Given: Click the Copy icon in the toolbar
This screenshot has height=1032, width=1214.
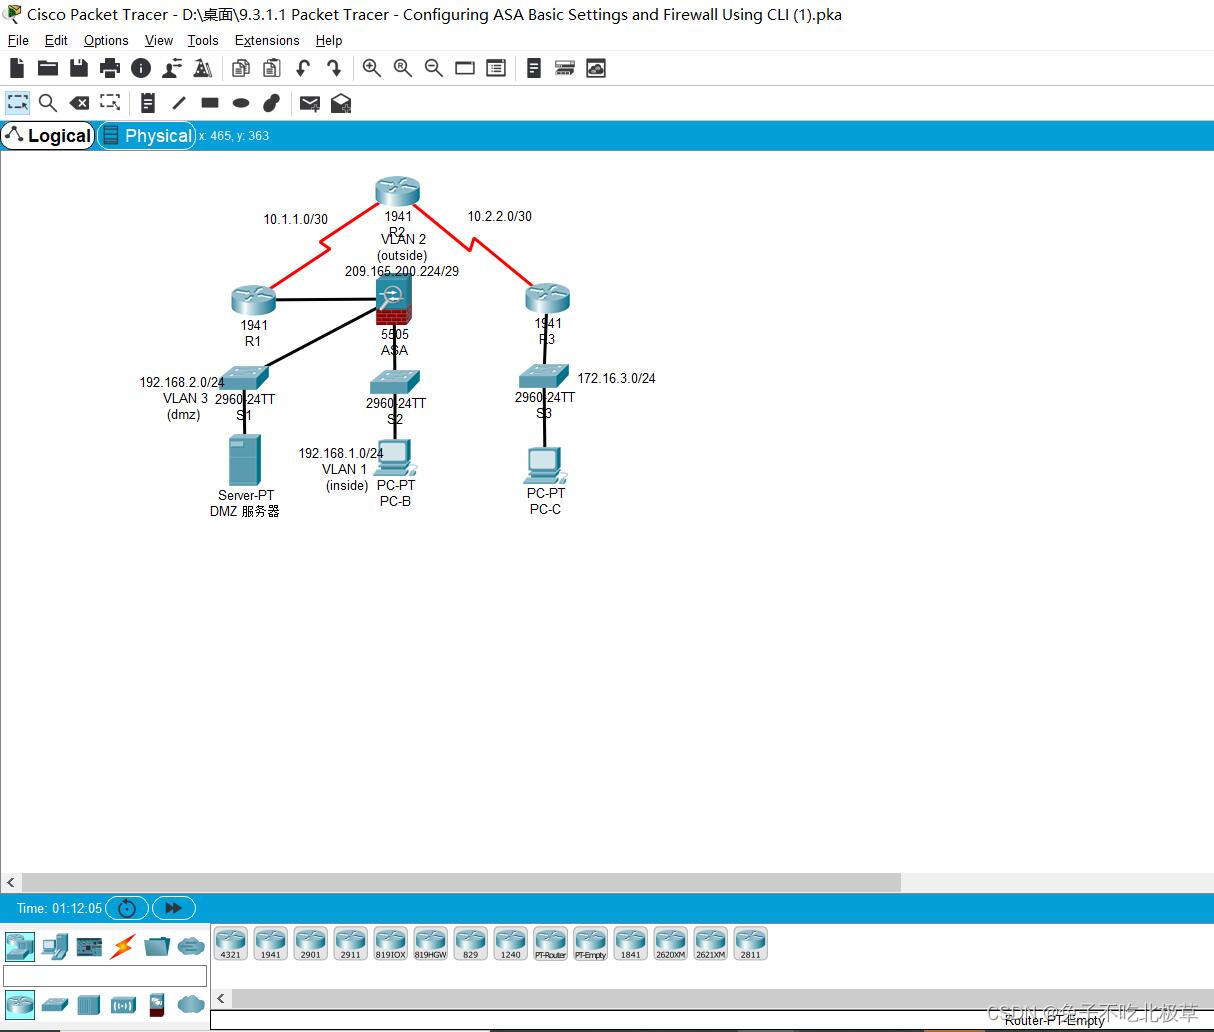Looking at the screenshot, I should coord(240,68).
